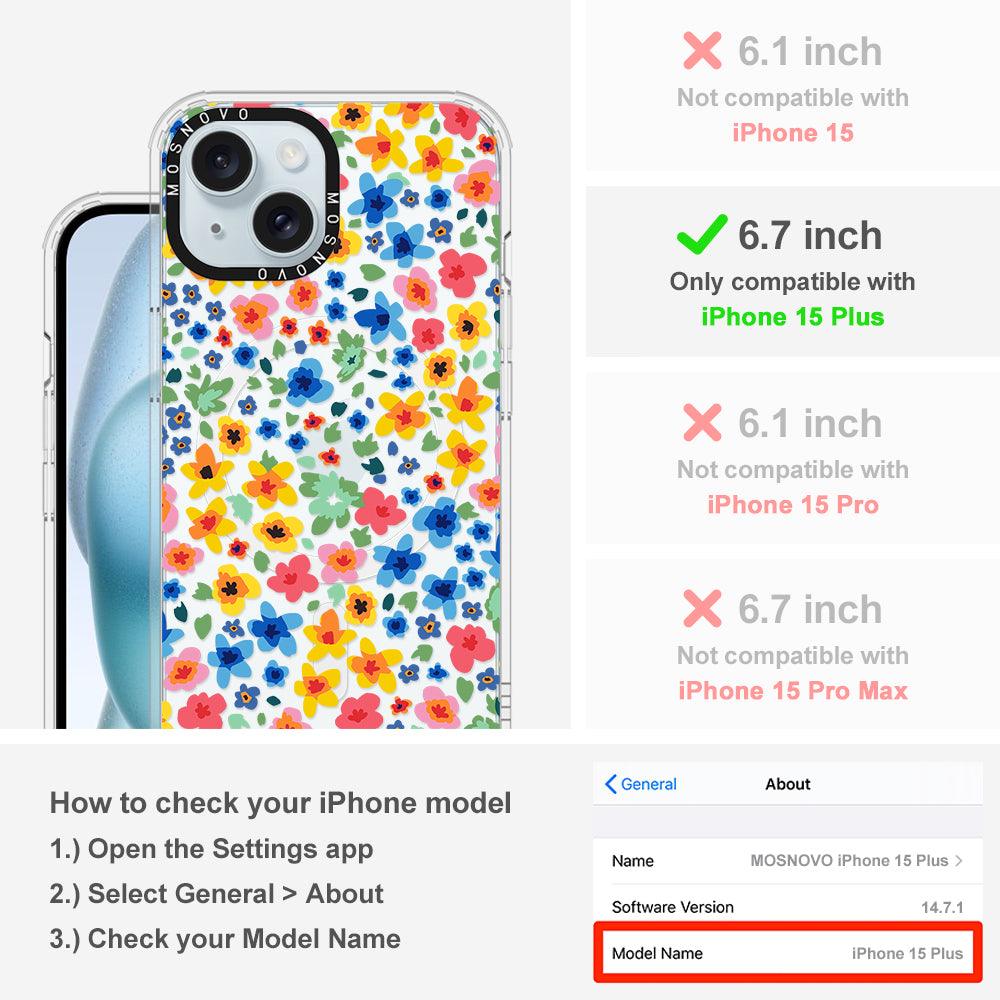Click the camera flash on the phone
Image resolution: width=1000 pixels, height=1000 pixels.
(x=291, y=152)
